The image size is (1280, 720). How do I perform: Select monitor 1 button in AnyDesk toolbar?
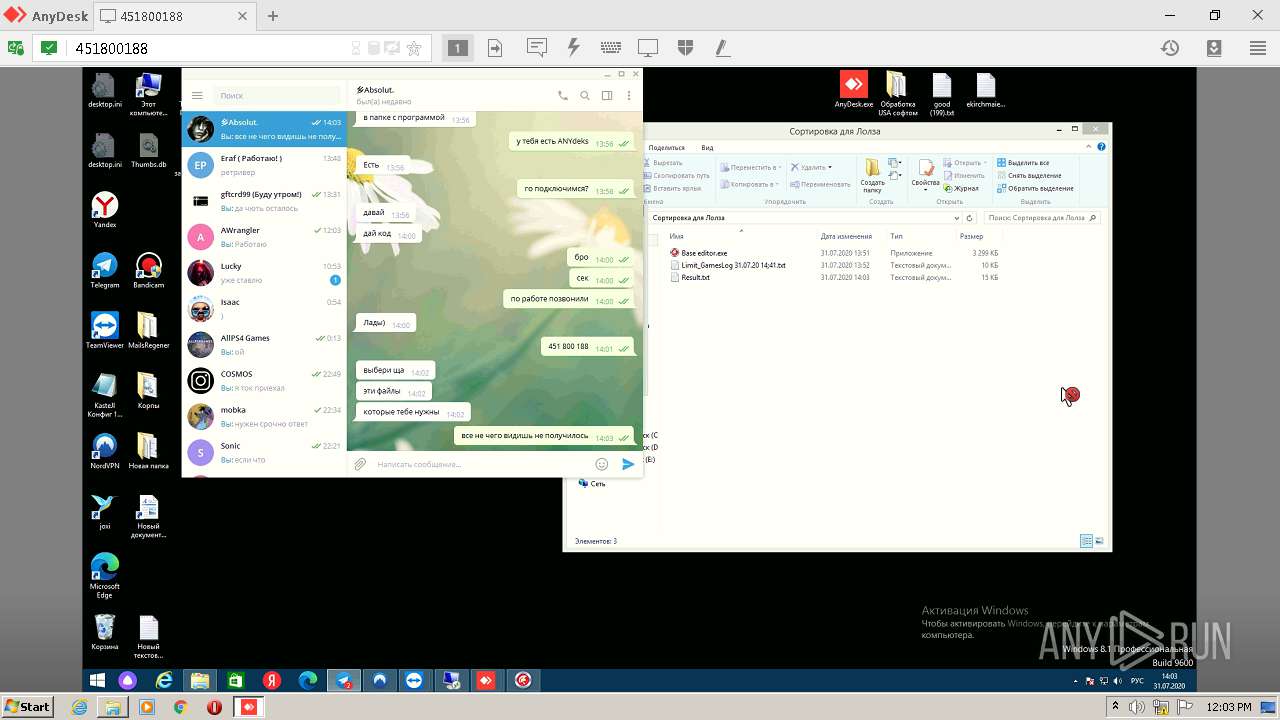coord(457,48)
